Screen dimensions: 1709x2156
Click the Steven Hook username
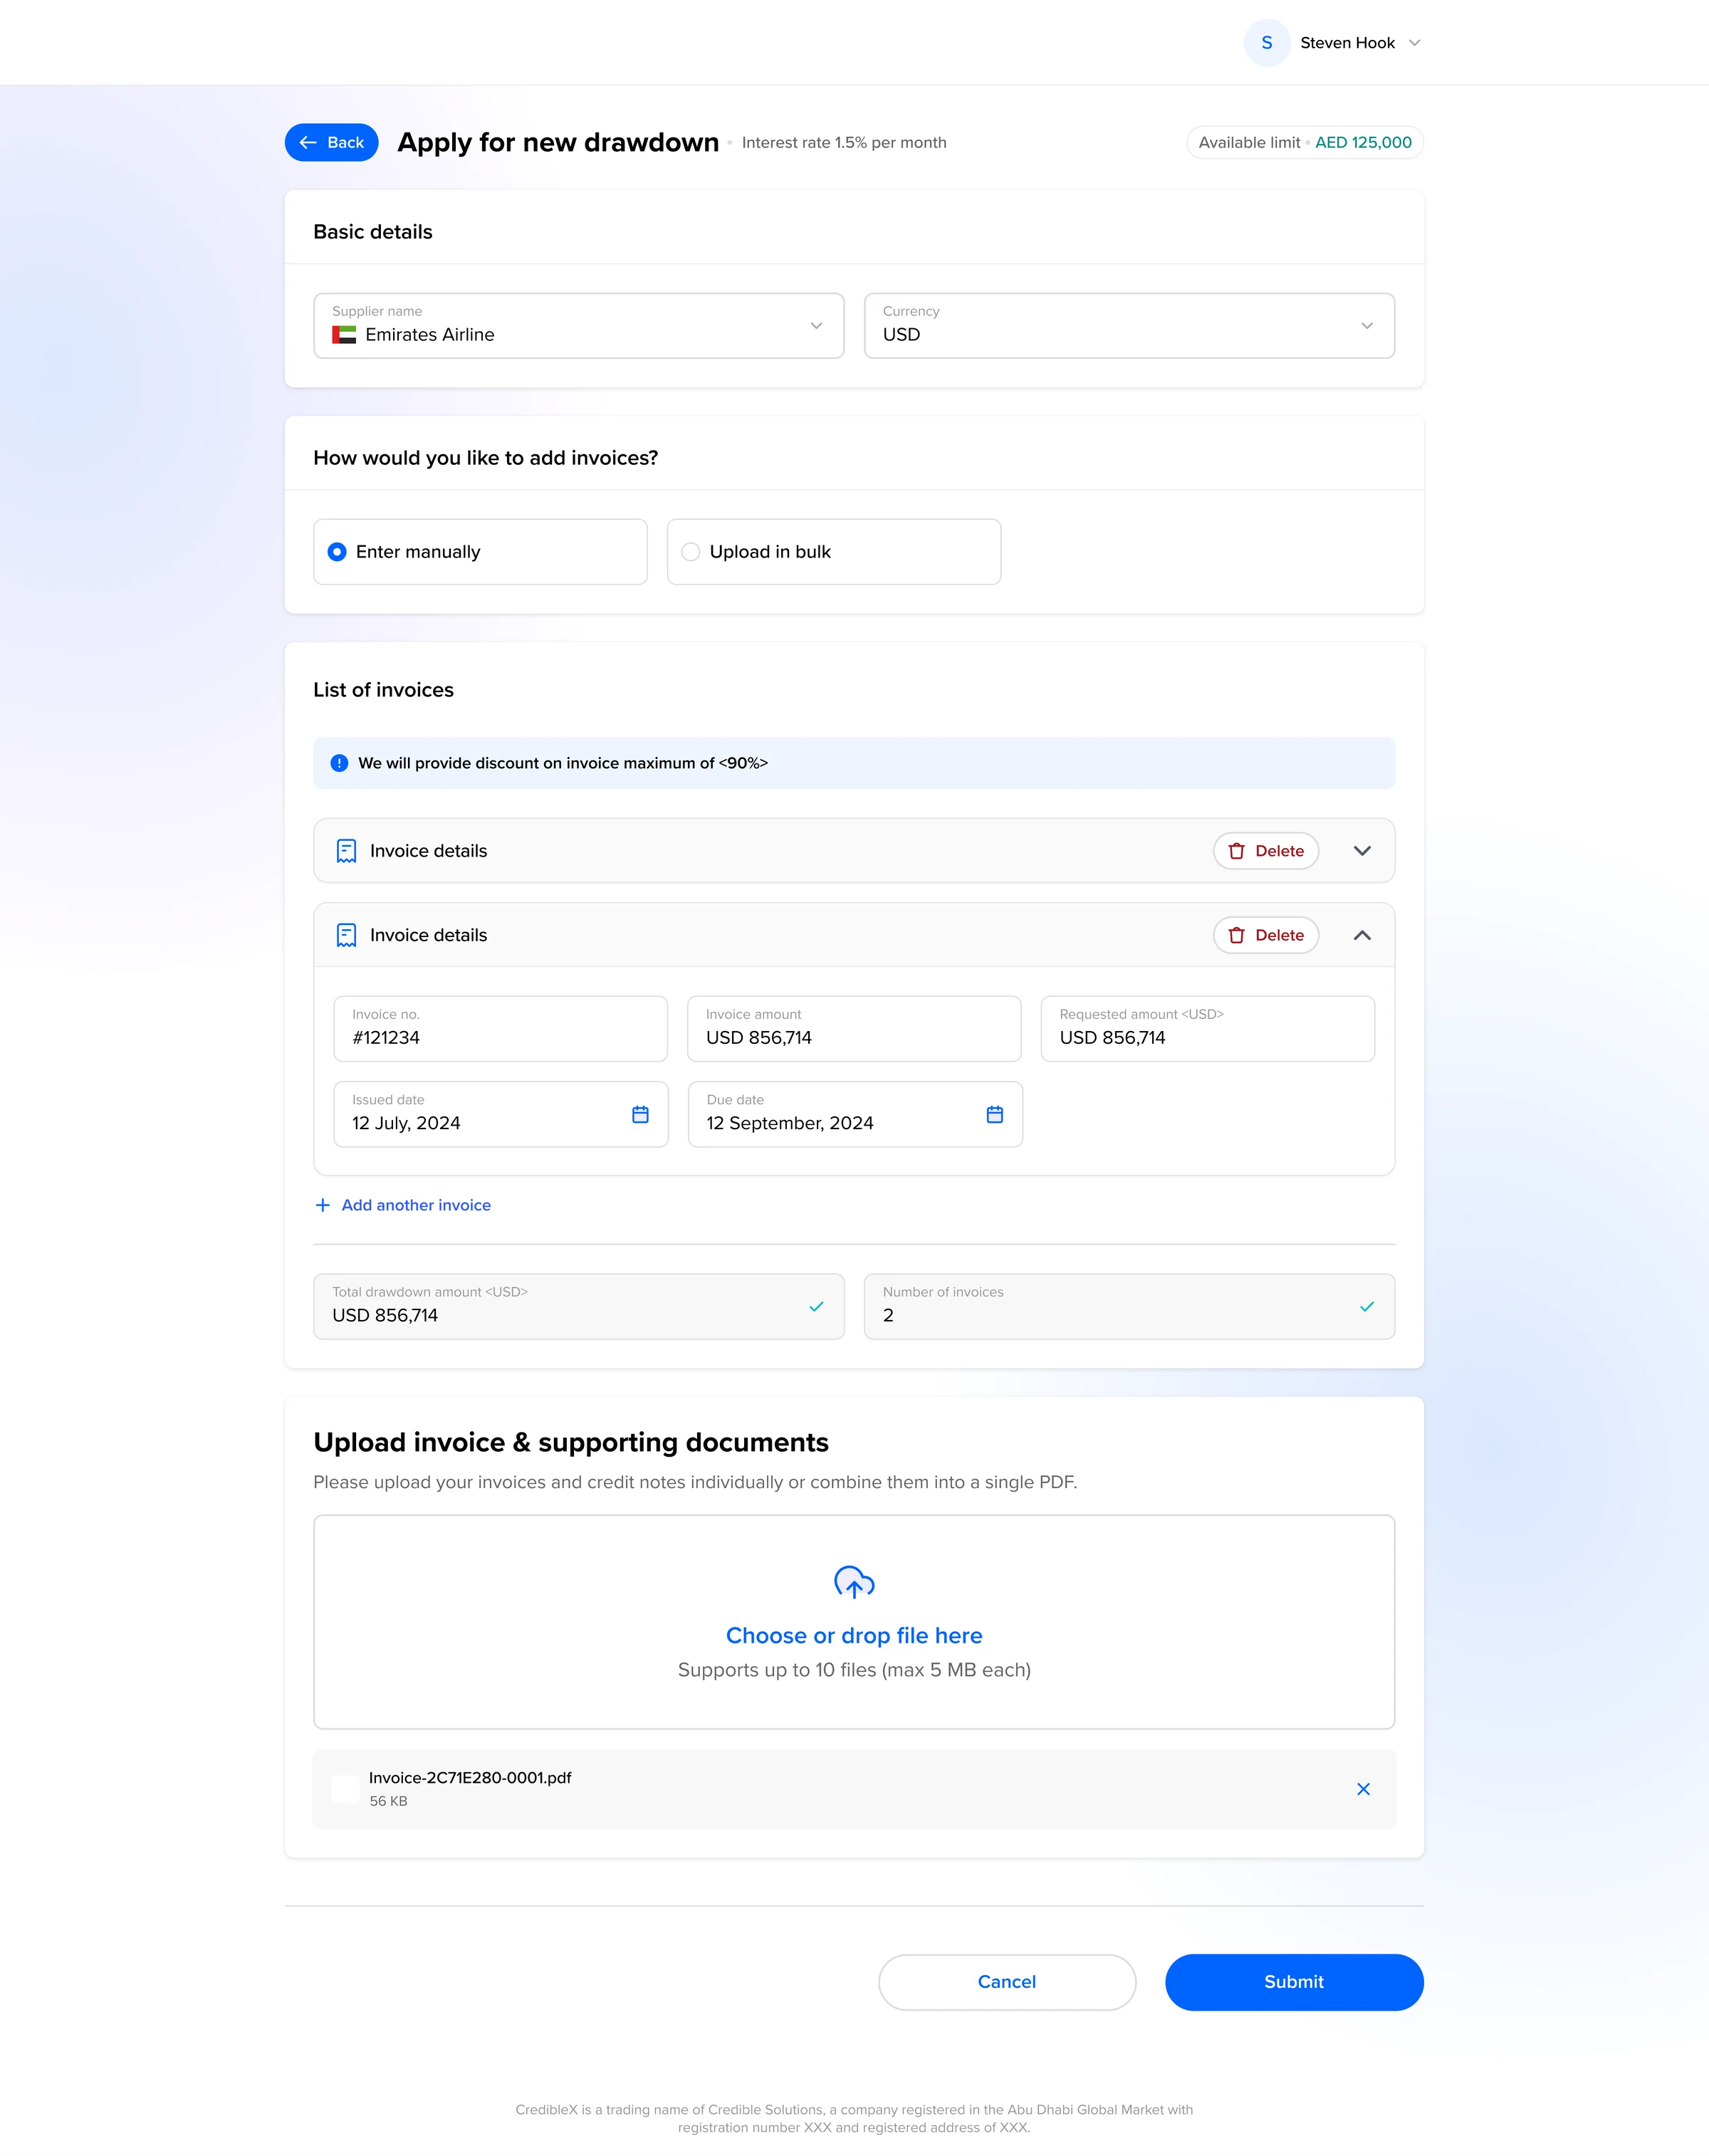pos(1347,43)
